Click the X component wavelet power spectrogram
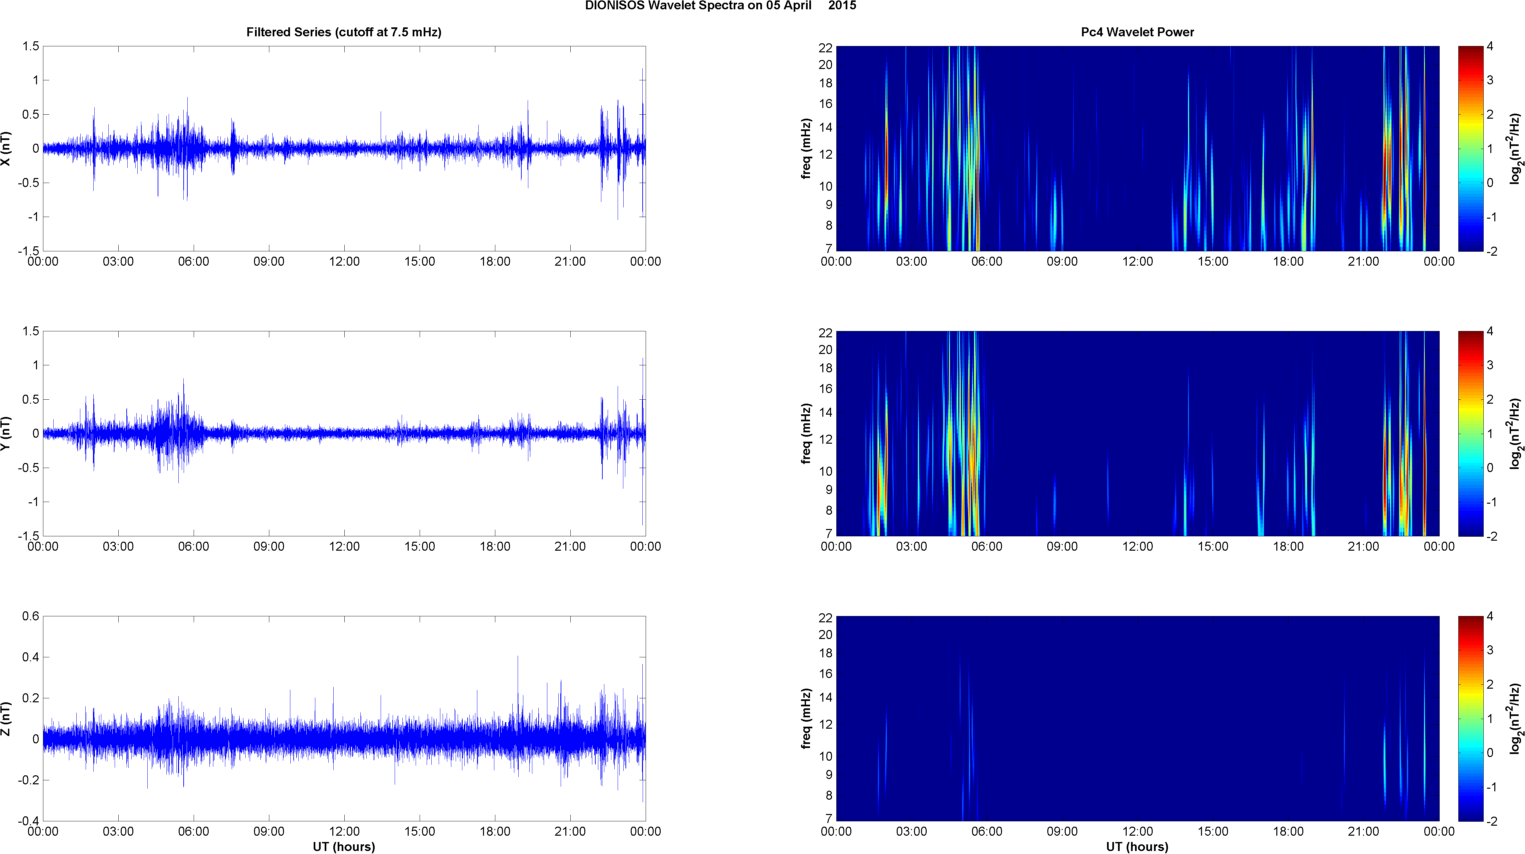Image resolution: width=1525 pixels, height=854 pixels. (x=1137, y=148)
